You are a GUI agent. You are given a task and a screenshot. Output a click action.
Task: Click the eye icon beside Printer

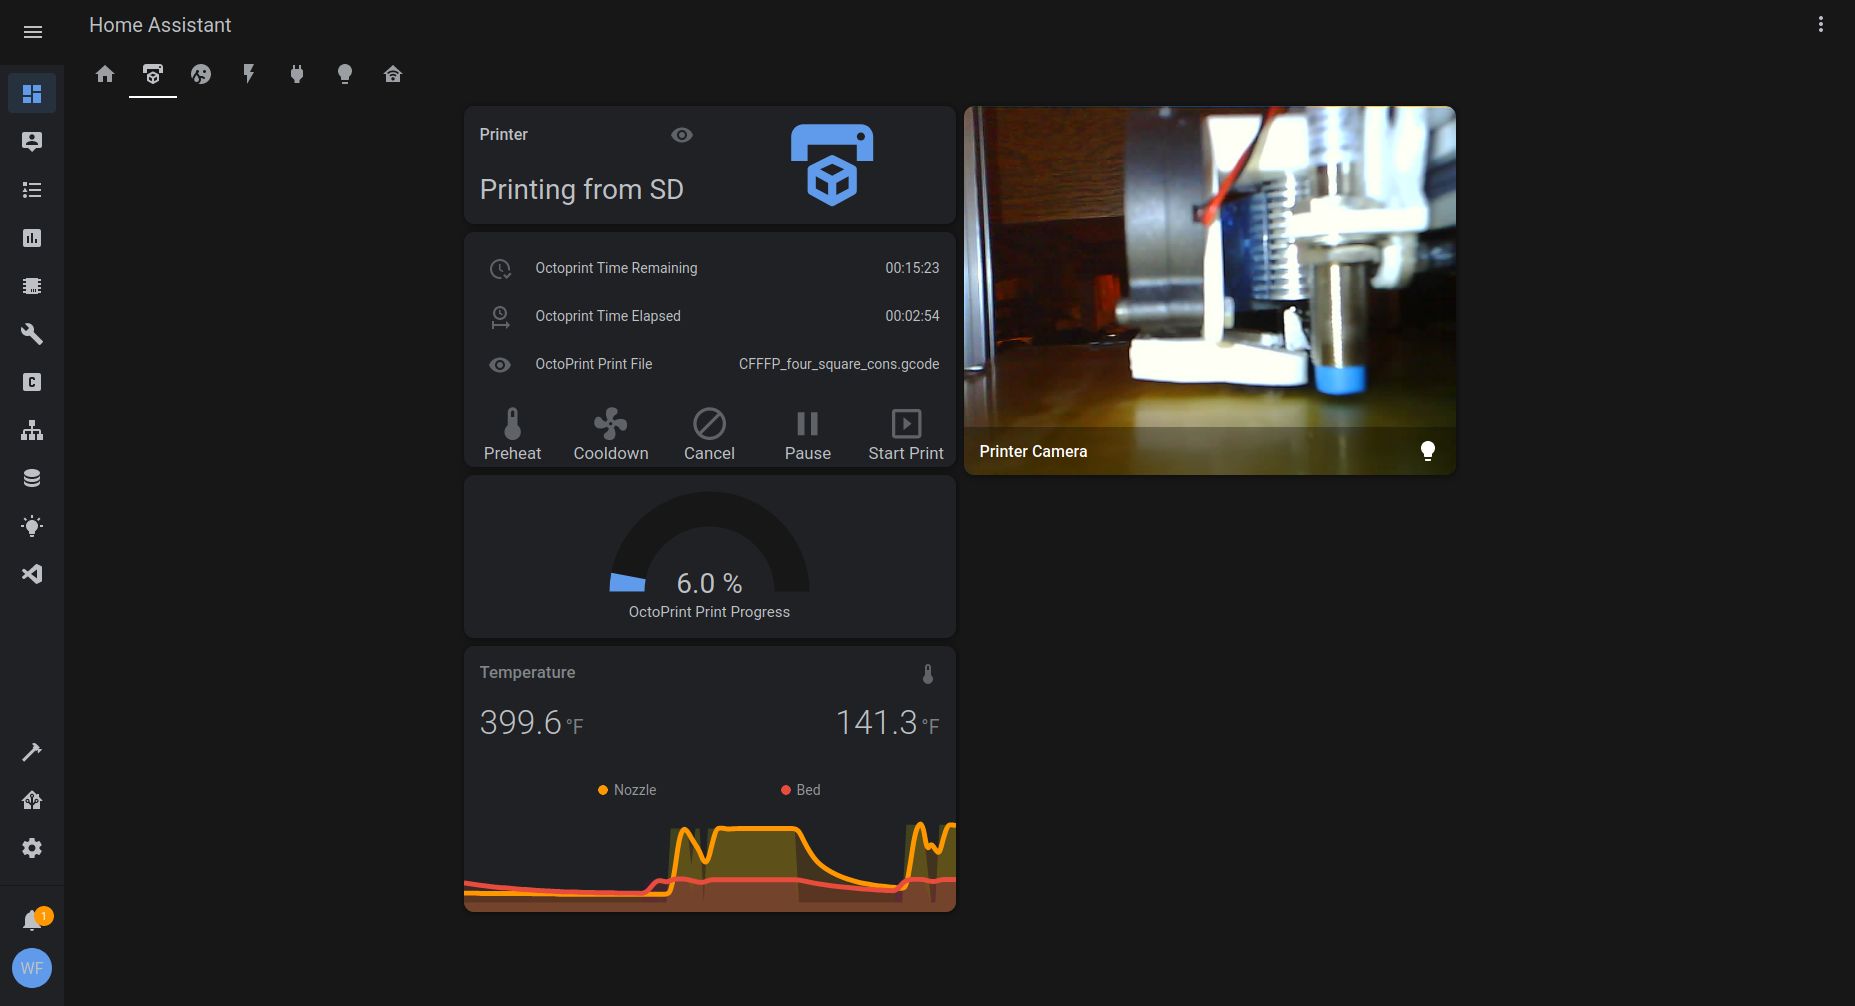(x=682, y=135)
